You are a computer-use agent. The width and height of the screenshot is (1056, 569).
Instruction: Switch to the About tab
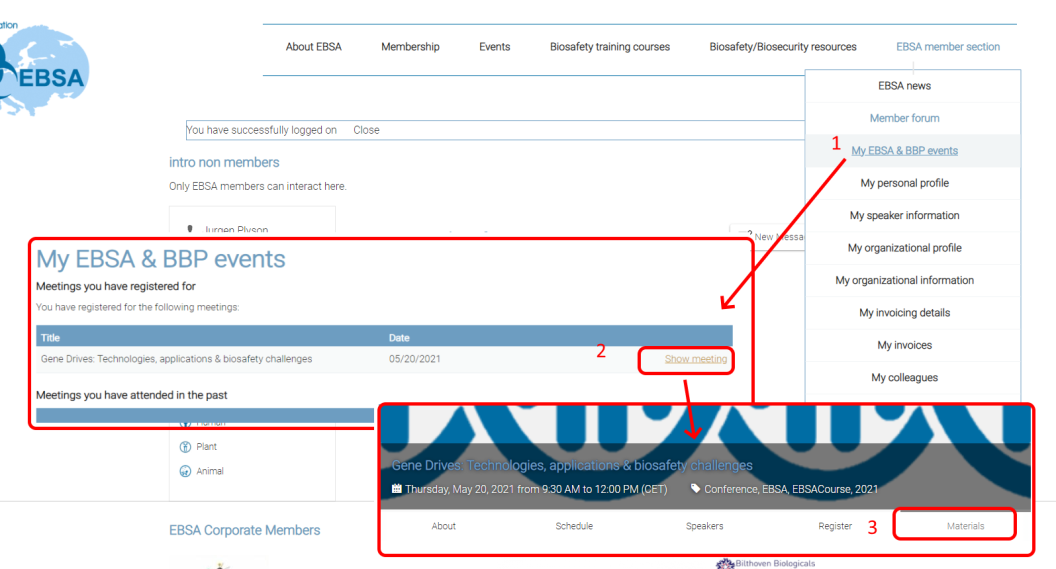(x=444, y=526)
